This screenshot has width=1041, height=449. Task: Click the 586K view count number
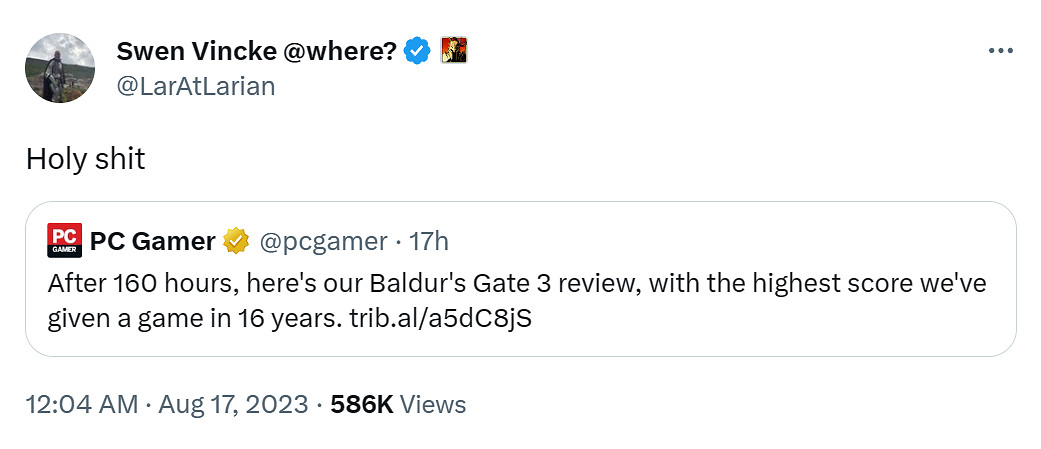pos(361,404)
